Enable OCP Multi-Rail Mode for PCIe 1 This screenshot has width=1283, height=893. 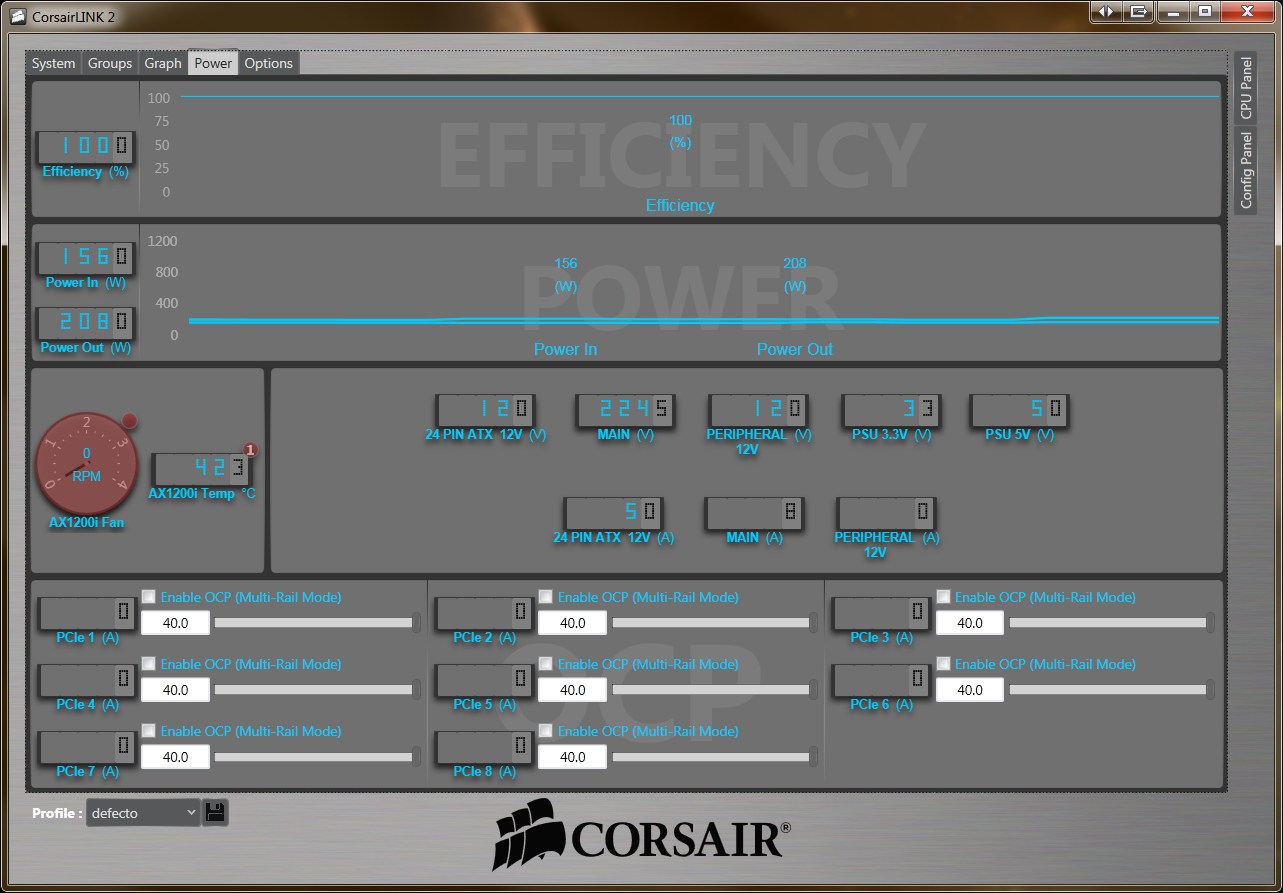pos(149,597)
